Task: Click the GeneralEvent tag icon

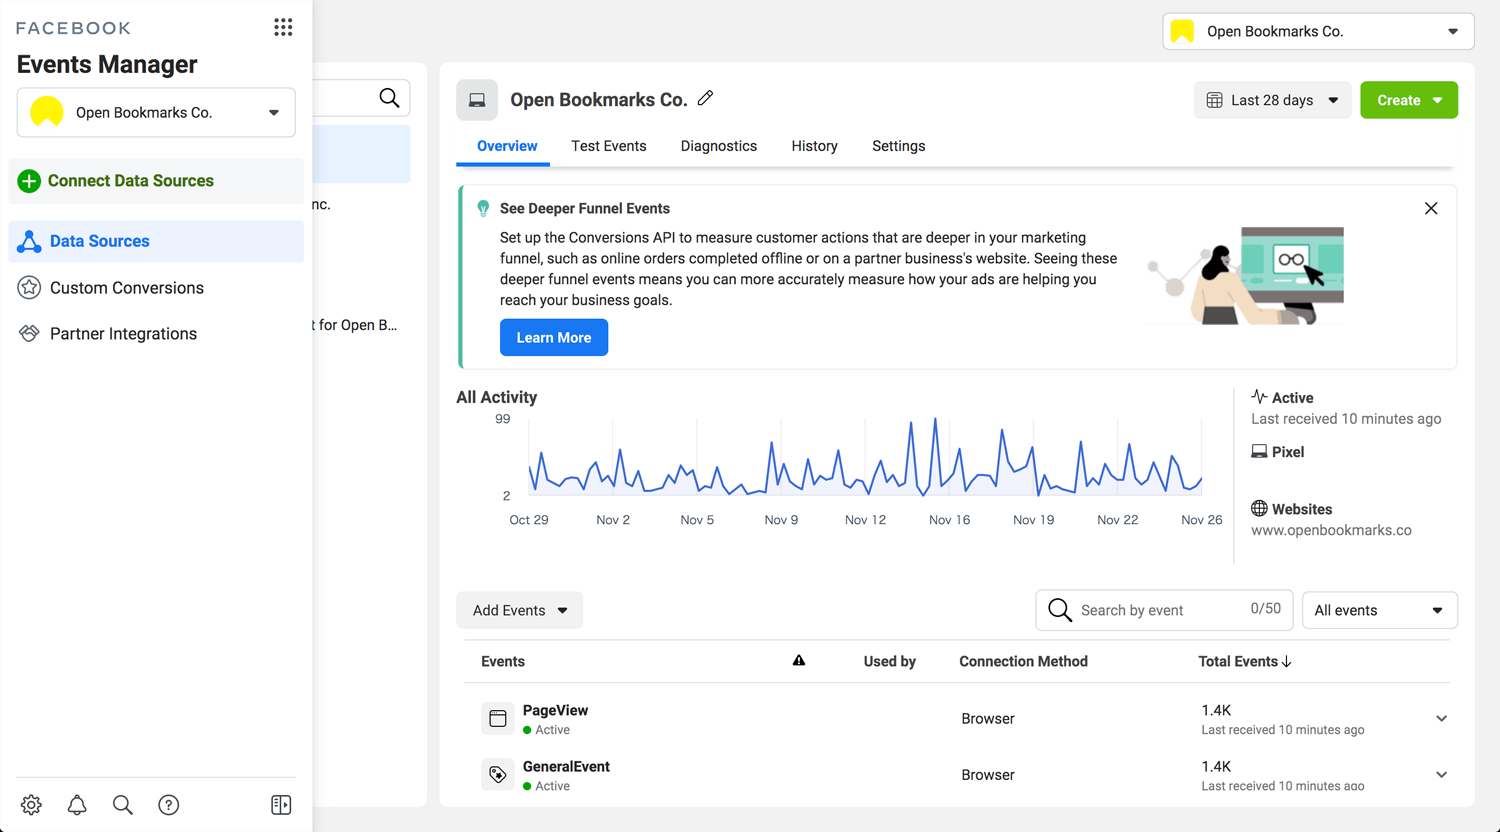Action: pyautogui.click(x=498, y=774)
